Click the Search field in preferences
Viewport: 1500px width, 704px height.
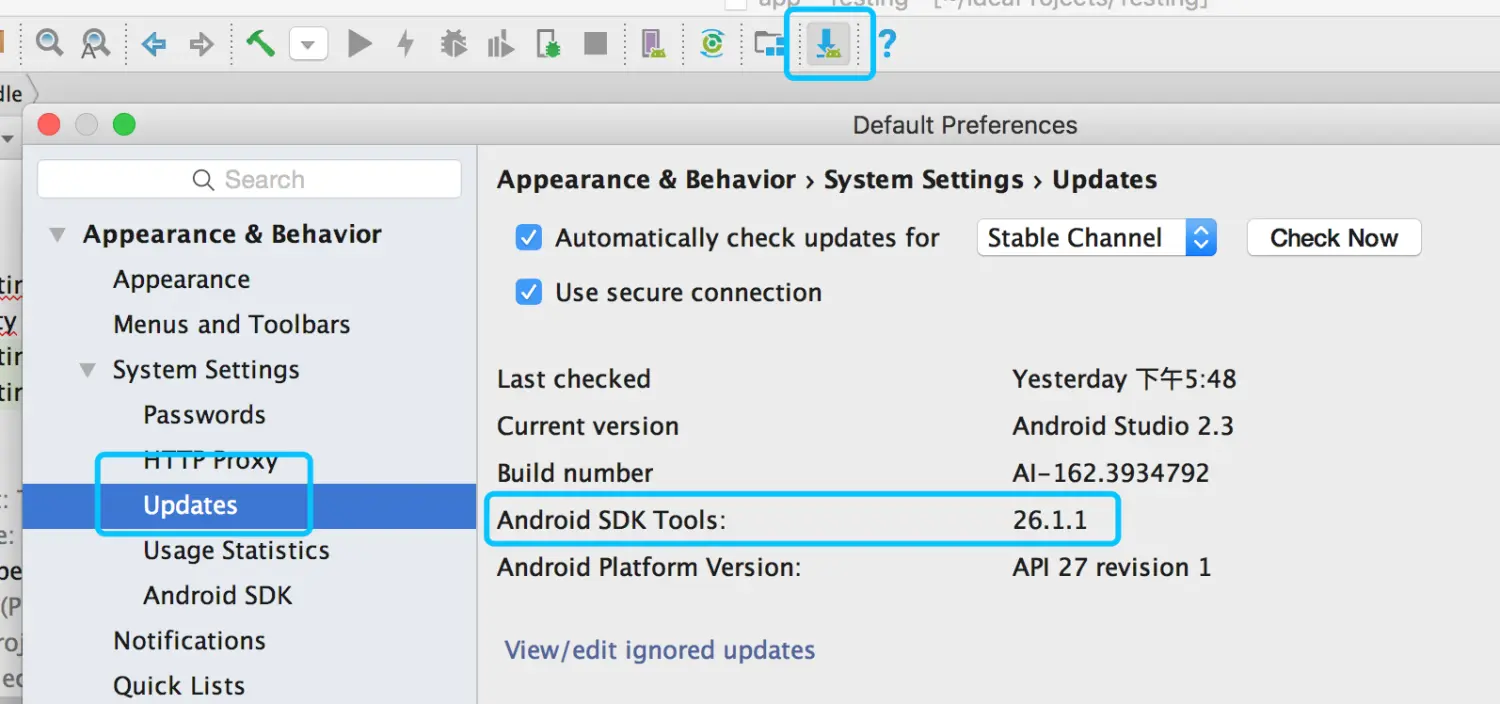pyautogui.click(x=249, y=180)
